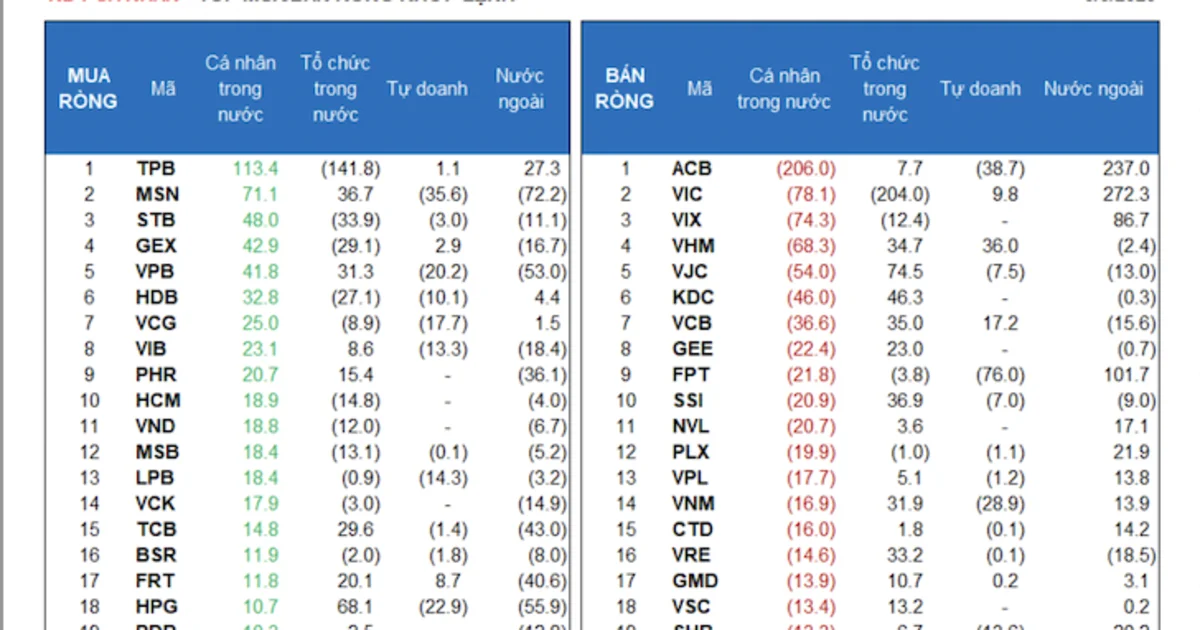Image resolution: width=1200 pixels, height=630 pixels.
Task: Click the MUA RÒNG column header
Action: (x=89, y=89)
